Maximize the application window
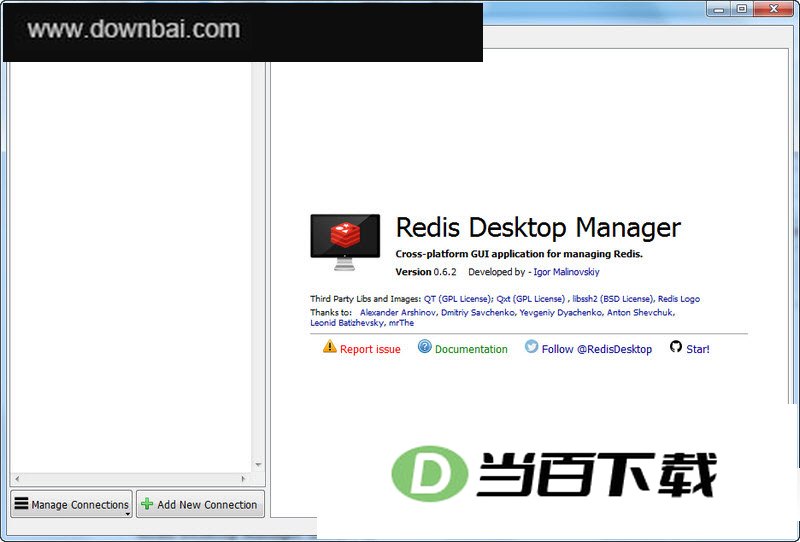The image size is (800, 542). point(742,9)
